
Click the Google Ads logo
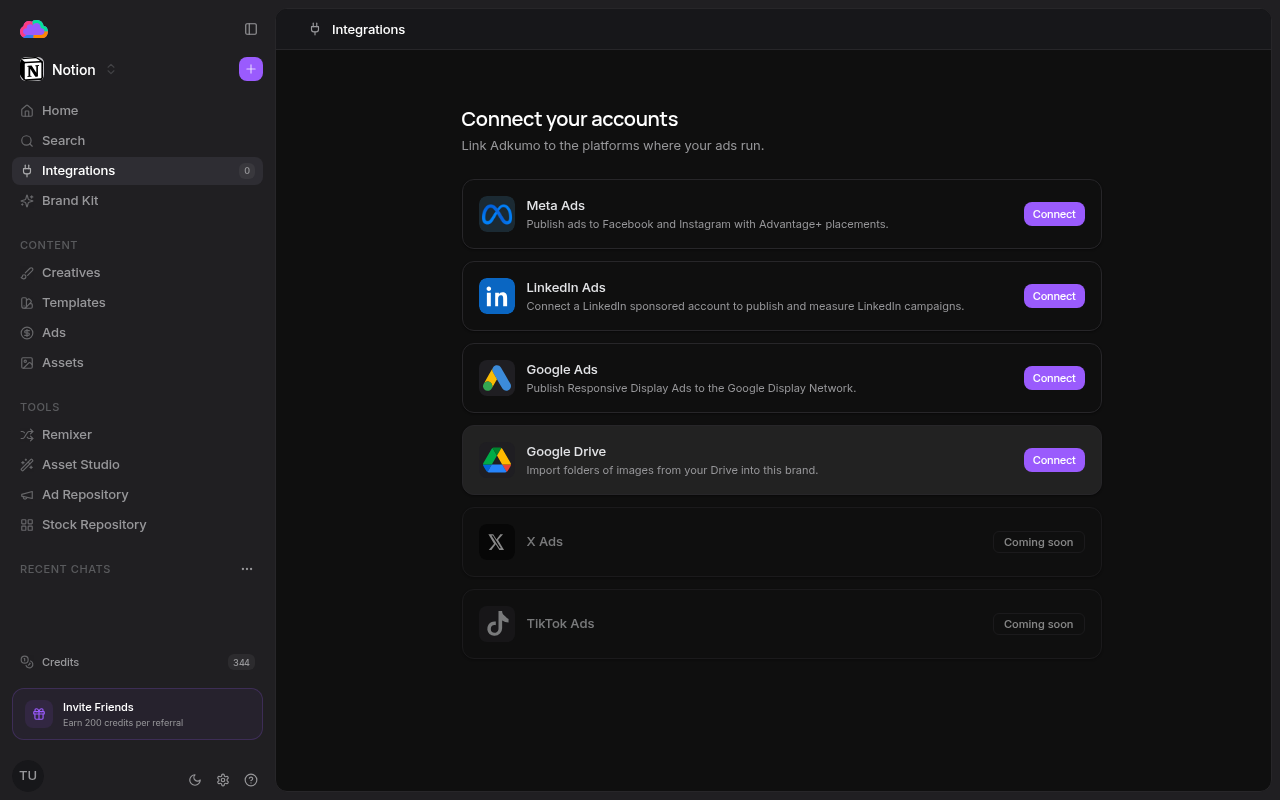497,378
